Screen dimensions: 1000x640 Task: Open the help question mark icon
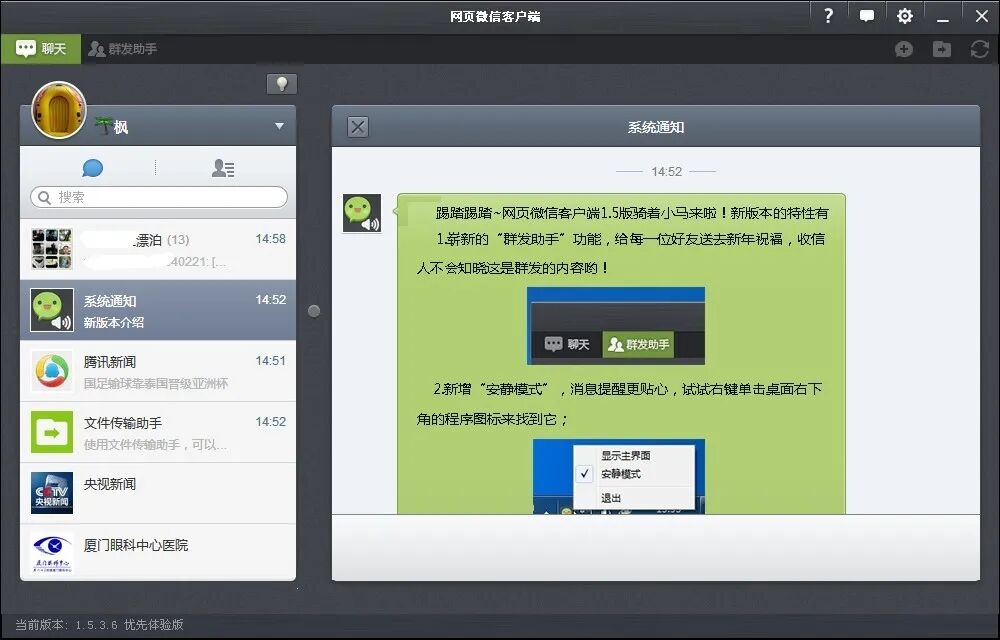click(828, 16)
